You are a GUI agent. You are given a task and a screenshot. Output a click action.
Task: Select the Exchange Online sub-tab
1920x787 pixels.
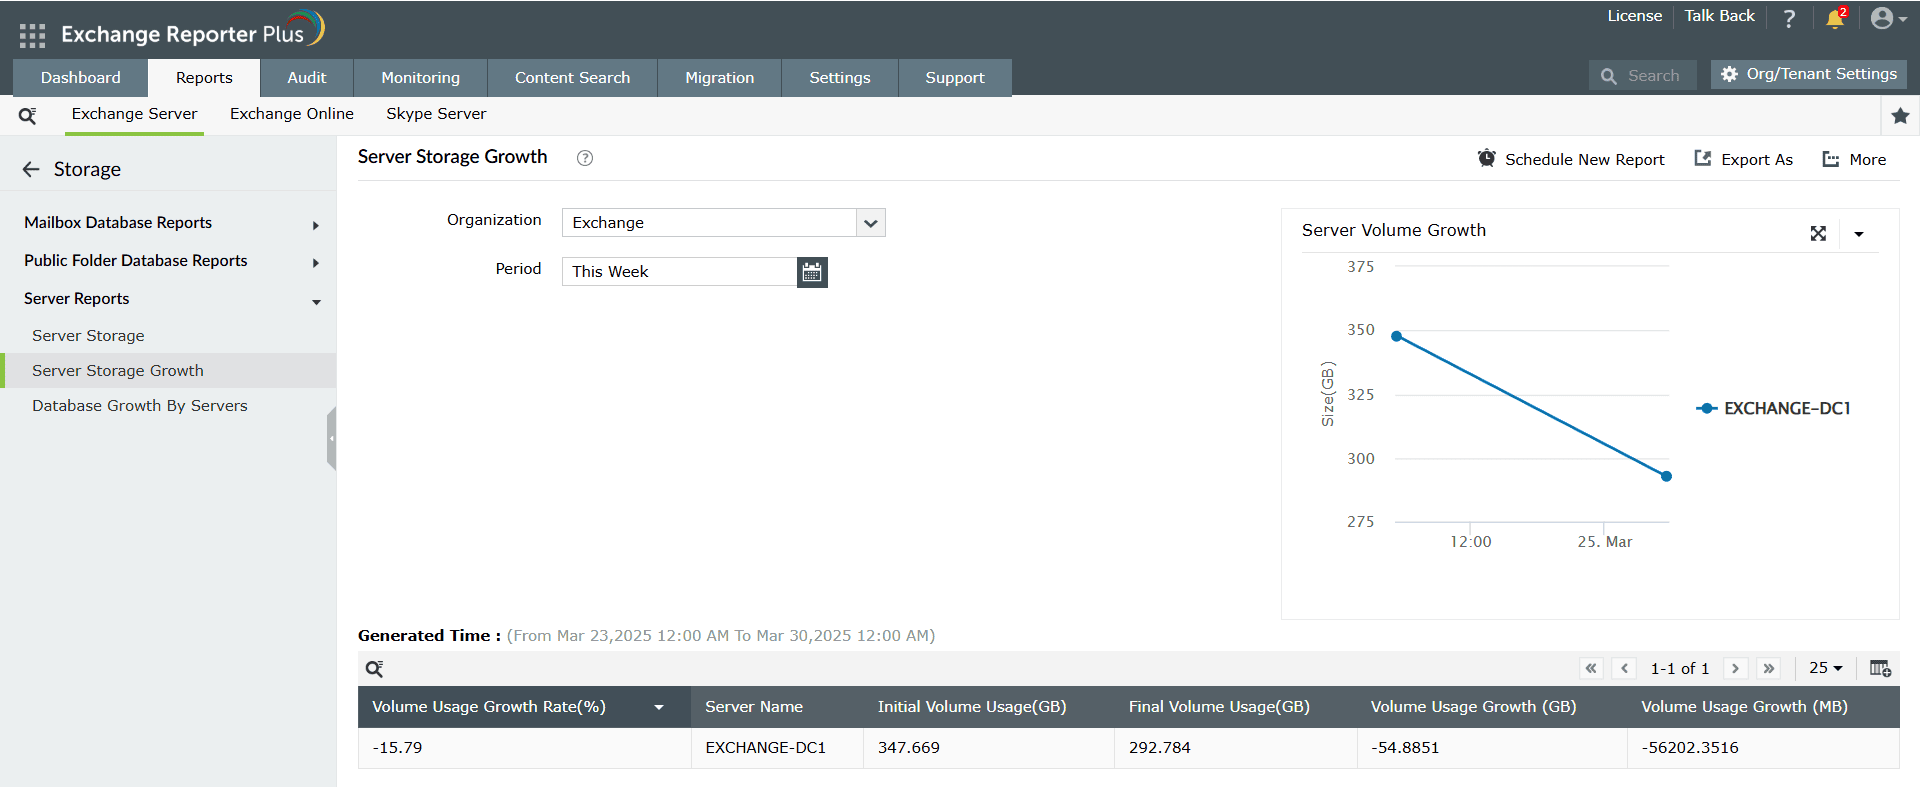[292, 114]
